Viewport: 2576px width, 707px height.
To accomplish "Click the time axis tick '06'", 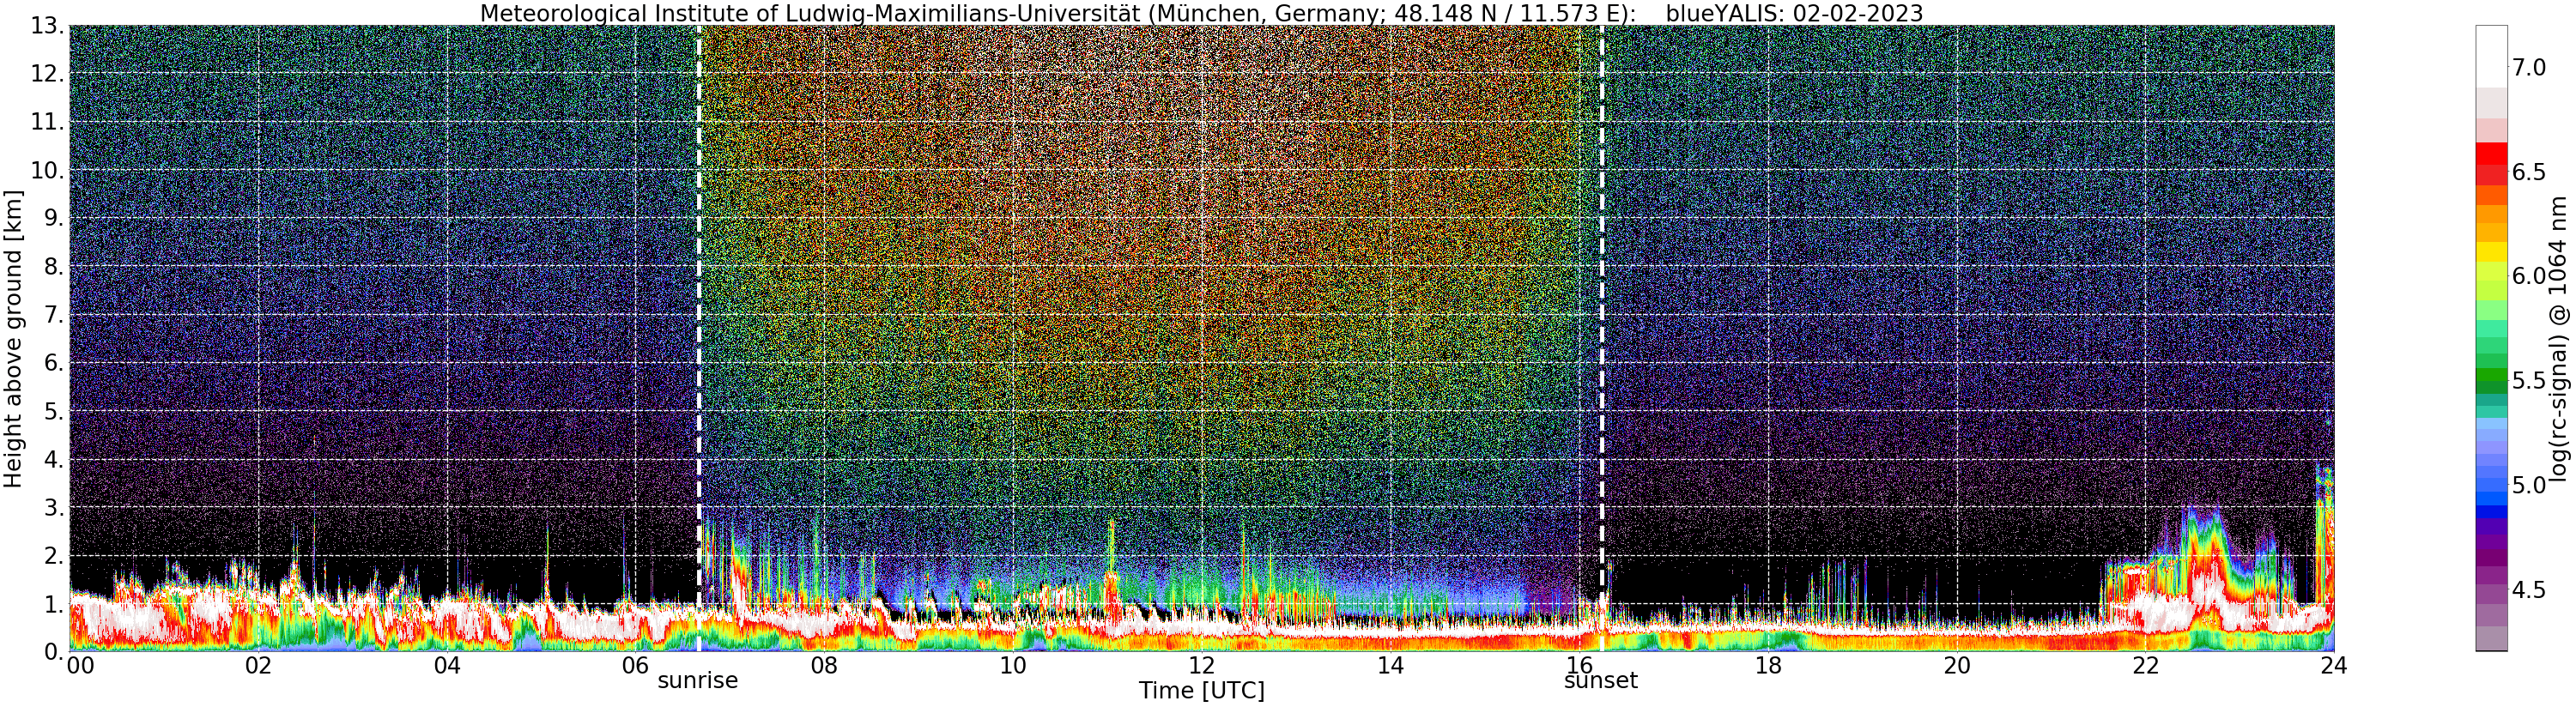I will 635,666.
